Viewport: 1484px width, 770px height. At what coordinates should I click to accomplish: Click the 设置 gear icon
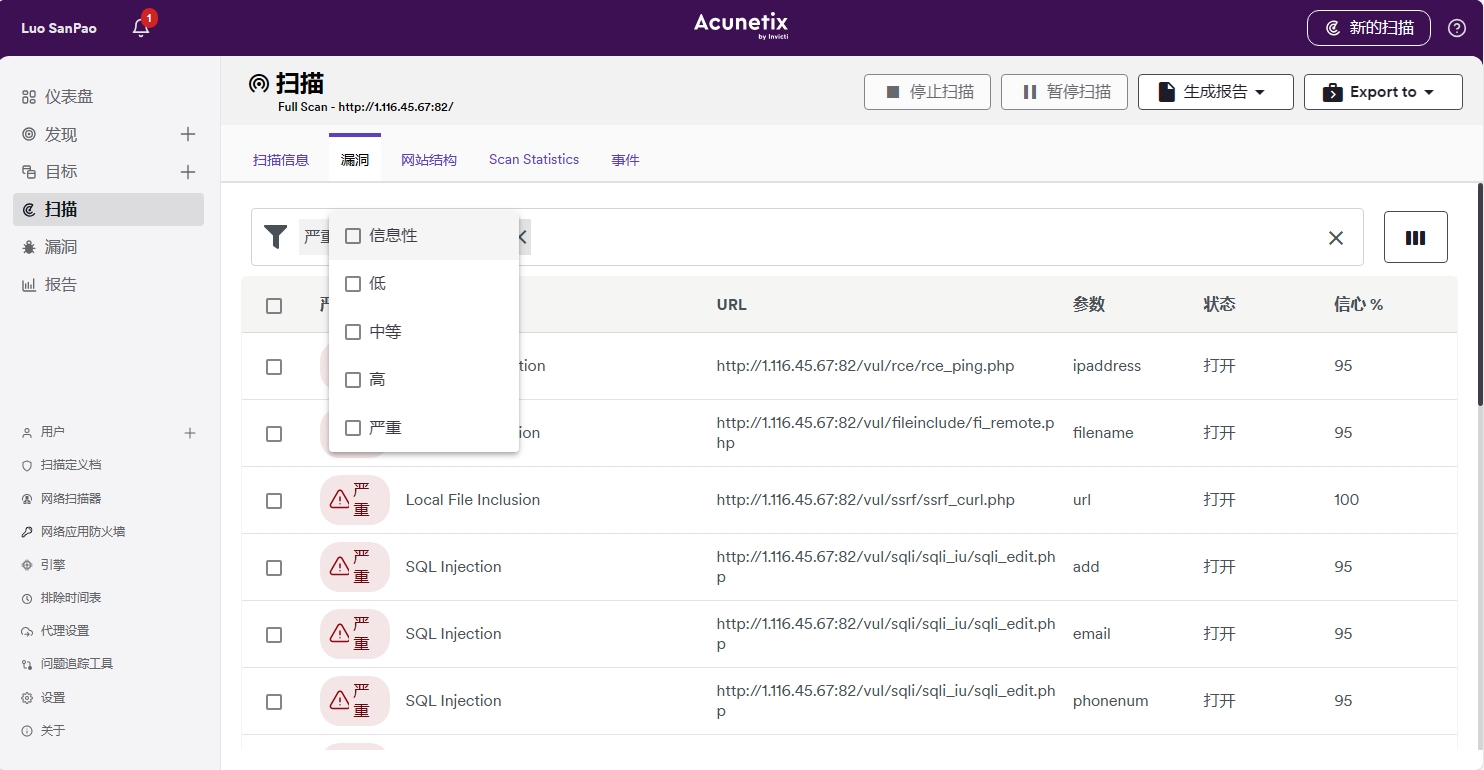point(27,698)
